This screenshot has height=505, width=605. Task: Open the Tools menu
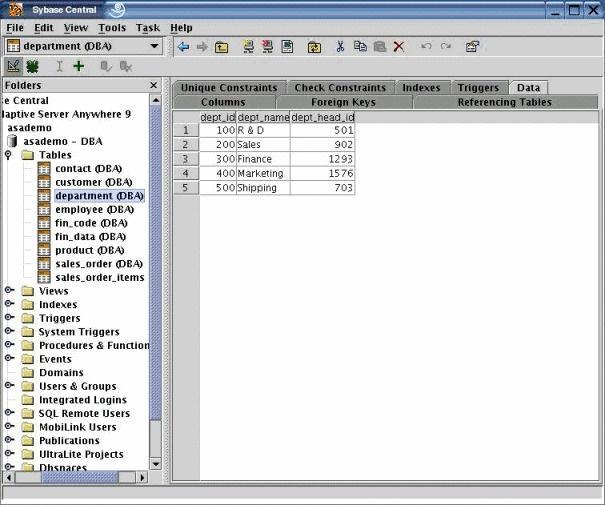pos(112,28)
